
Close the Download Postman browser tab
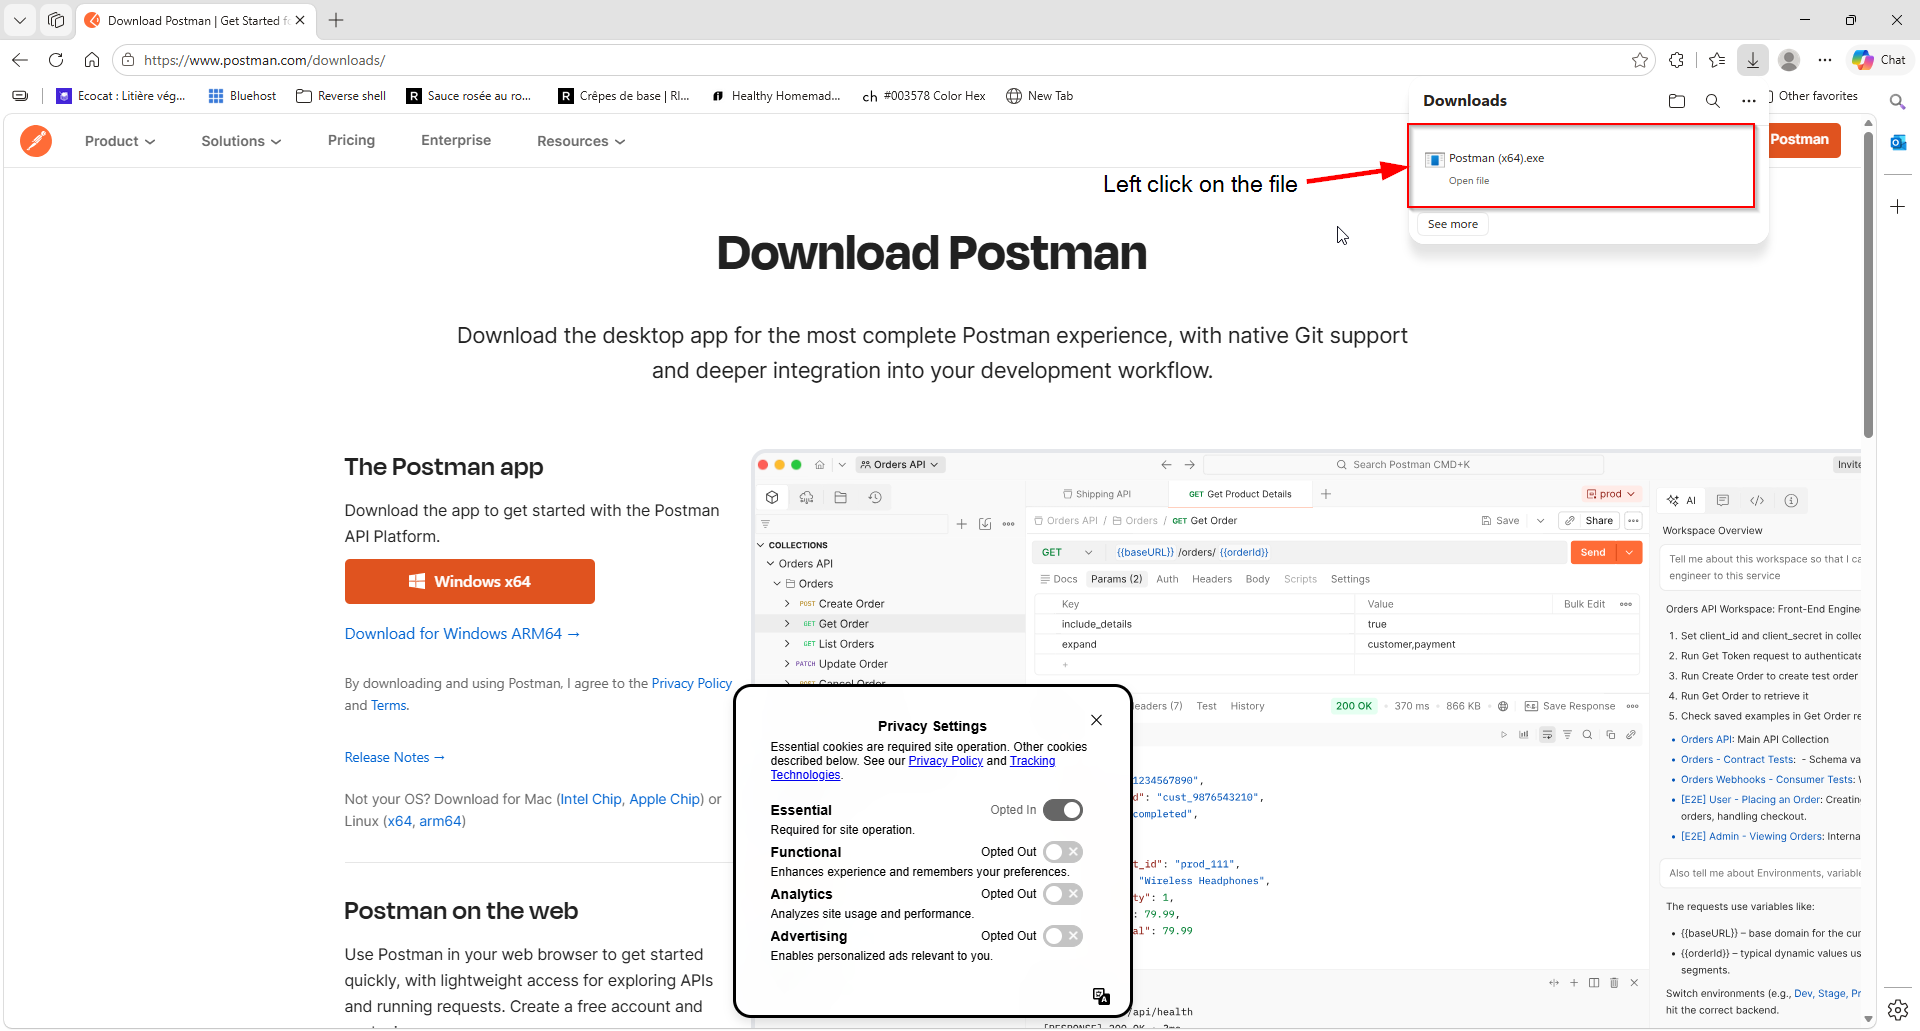pos(300,20)
